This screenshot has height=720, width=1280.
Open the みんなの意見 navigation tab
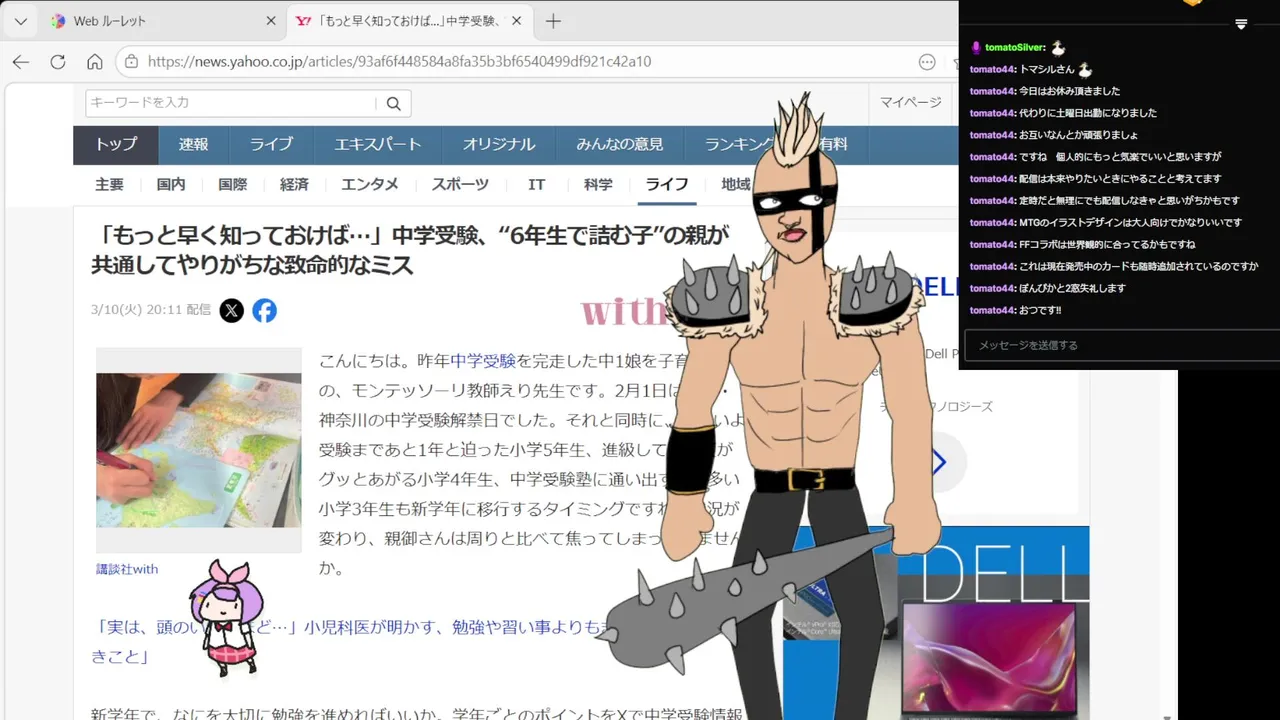(620, 144)
